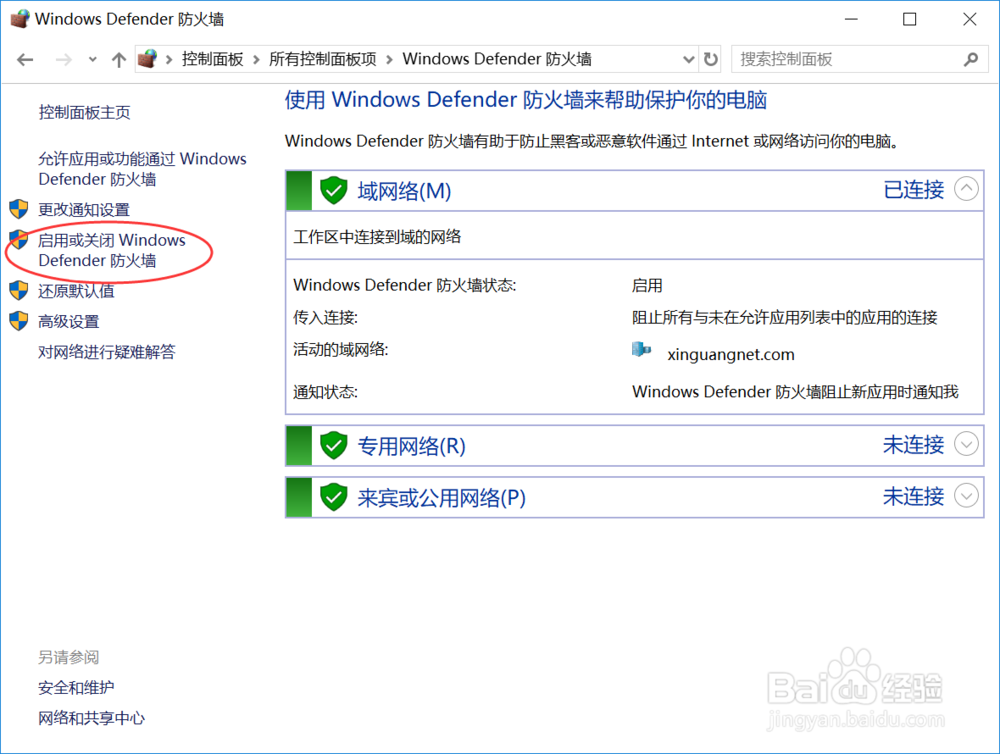
Task: Click the 来宾或公用网络(P) header title
Action: click(441, 498)
